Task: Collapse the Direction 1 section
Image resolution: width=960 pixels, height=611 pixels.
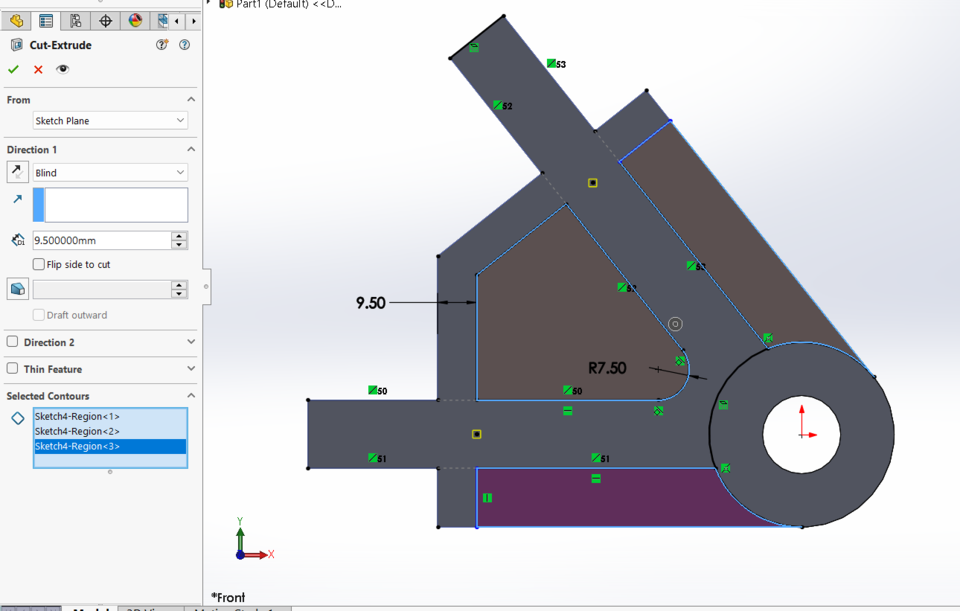Action: click(190, 149)
